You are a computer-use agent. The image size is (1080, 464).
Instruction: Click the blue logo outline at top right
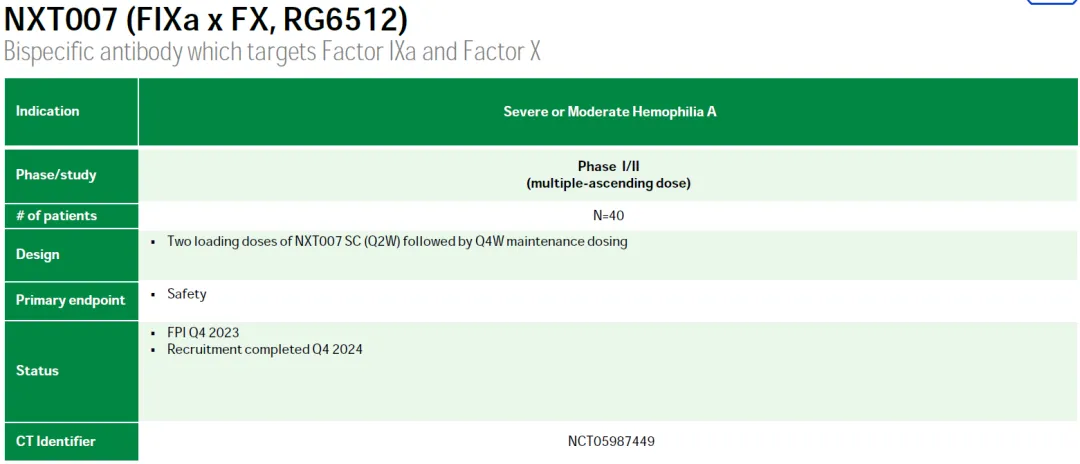(x=1052, y=3)
